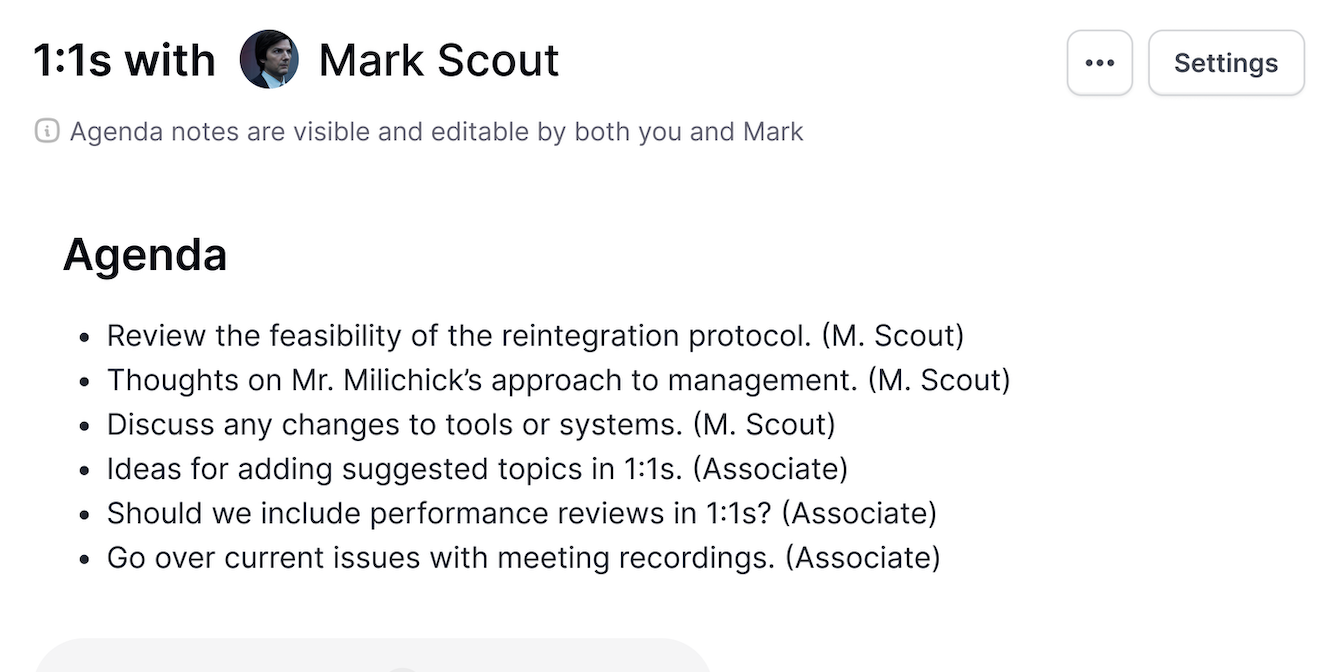Open the more options ellipsis menu
Screen dimensions: 1344x672
pyautogui.click(x=1099, y=63)
